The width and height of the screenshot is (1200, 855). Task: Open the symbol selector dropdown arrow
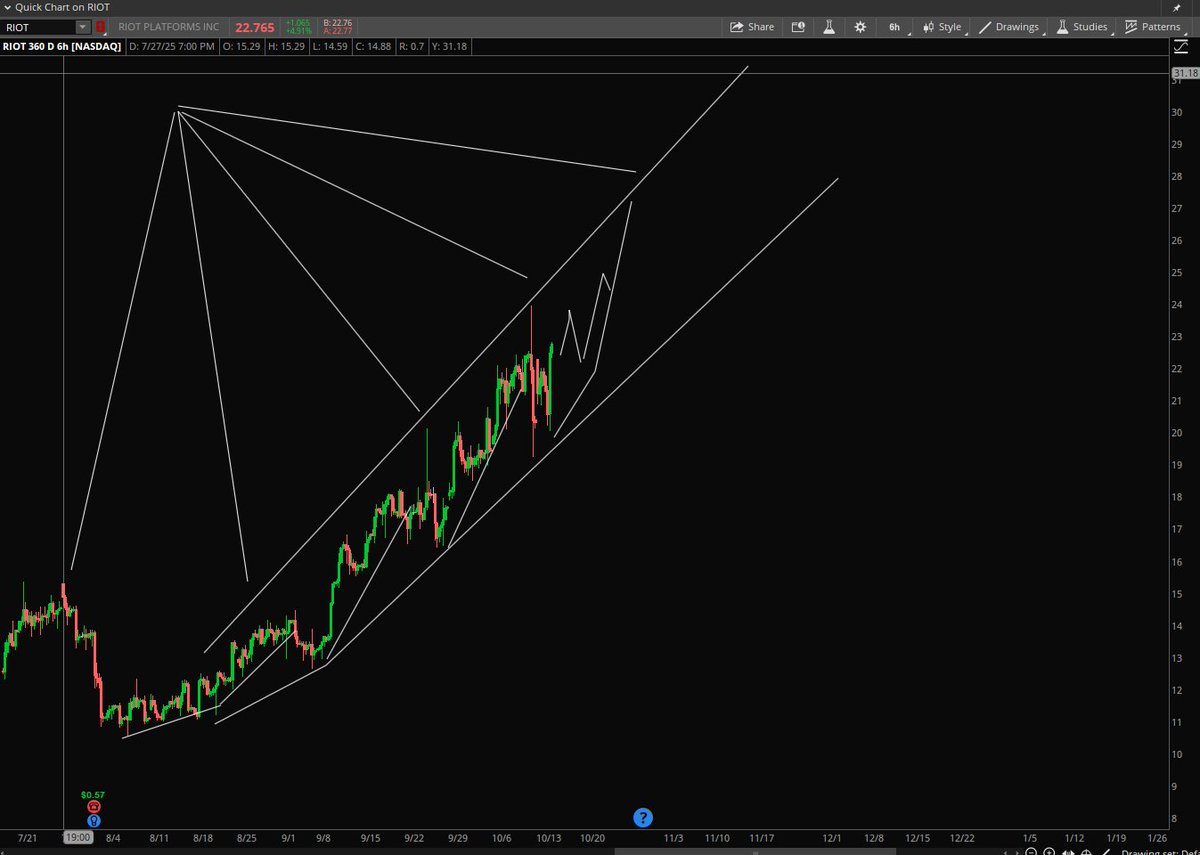pyautogui.click(x=82, y=27)
